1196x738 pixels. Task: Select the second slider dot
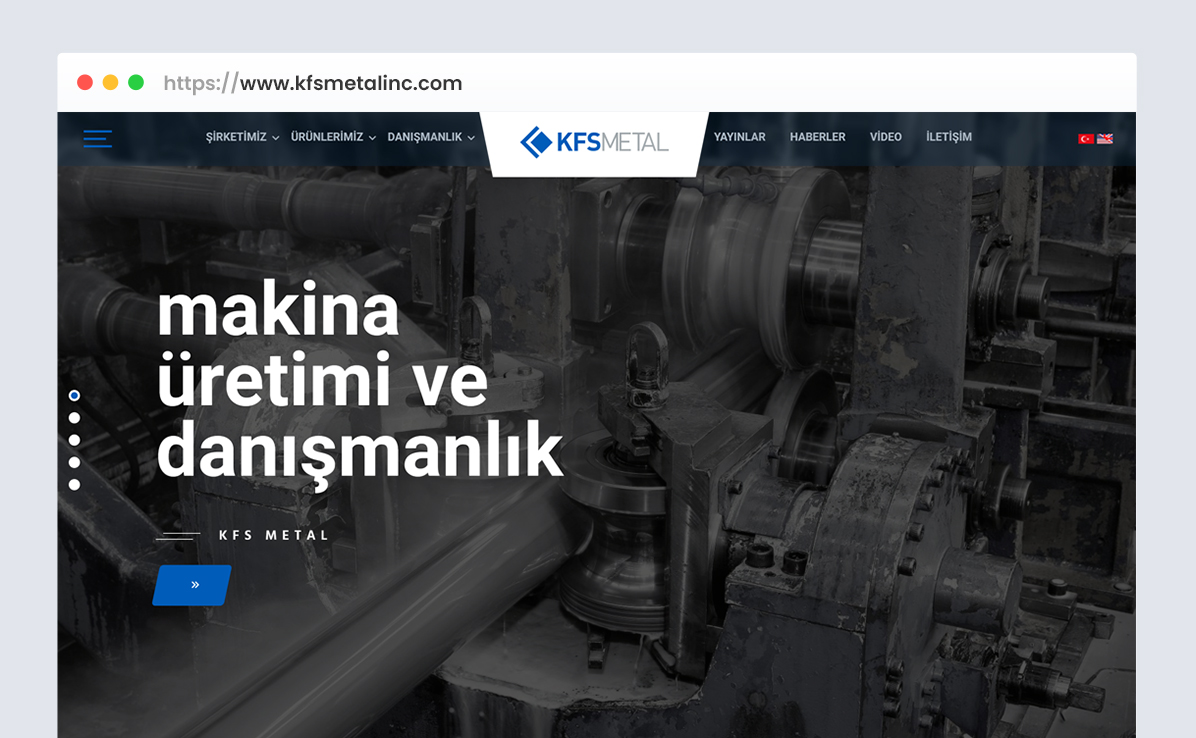tap(74, 418)
